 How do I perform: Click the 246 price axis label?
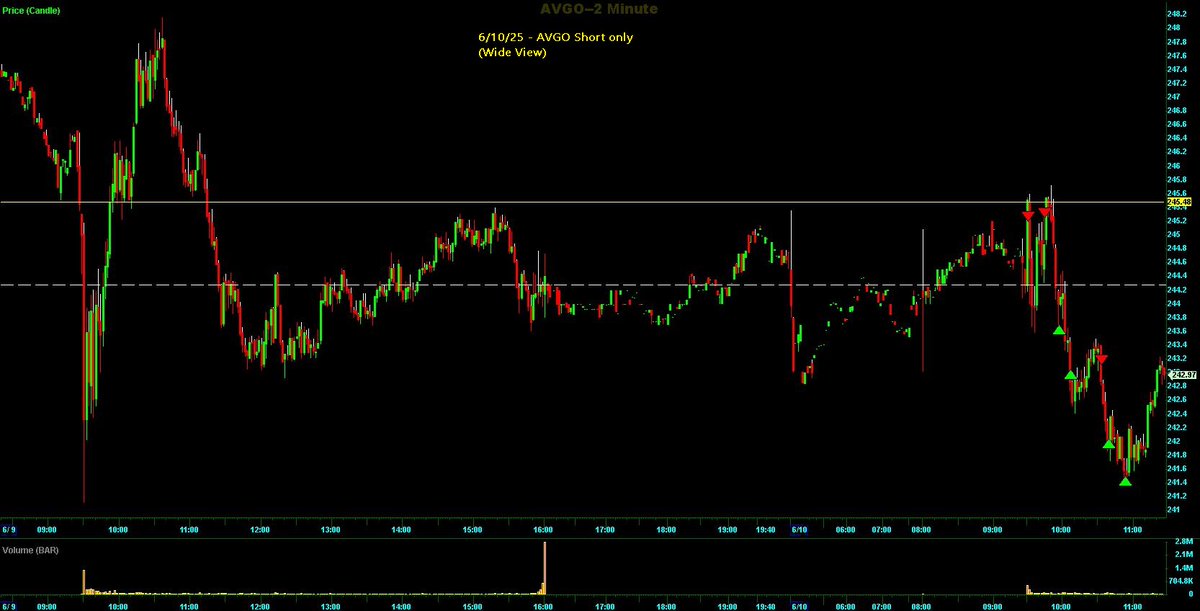(1174, 165)
